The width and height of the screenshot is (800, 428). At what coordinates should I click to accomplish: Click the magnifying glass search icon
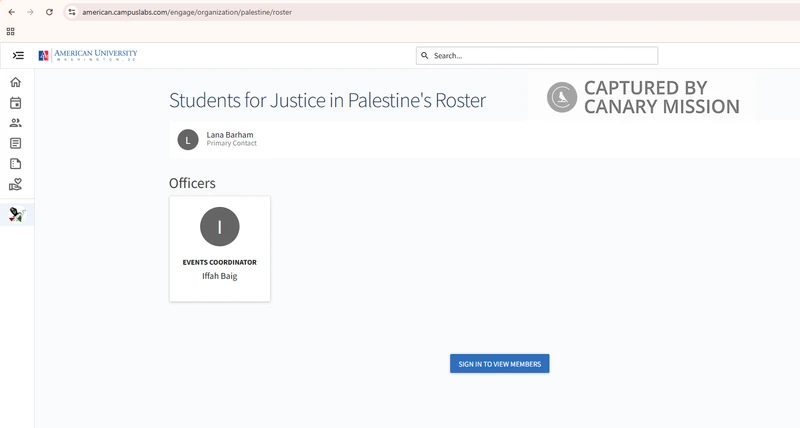(x=424, y=56)
